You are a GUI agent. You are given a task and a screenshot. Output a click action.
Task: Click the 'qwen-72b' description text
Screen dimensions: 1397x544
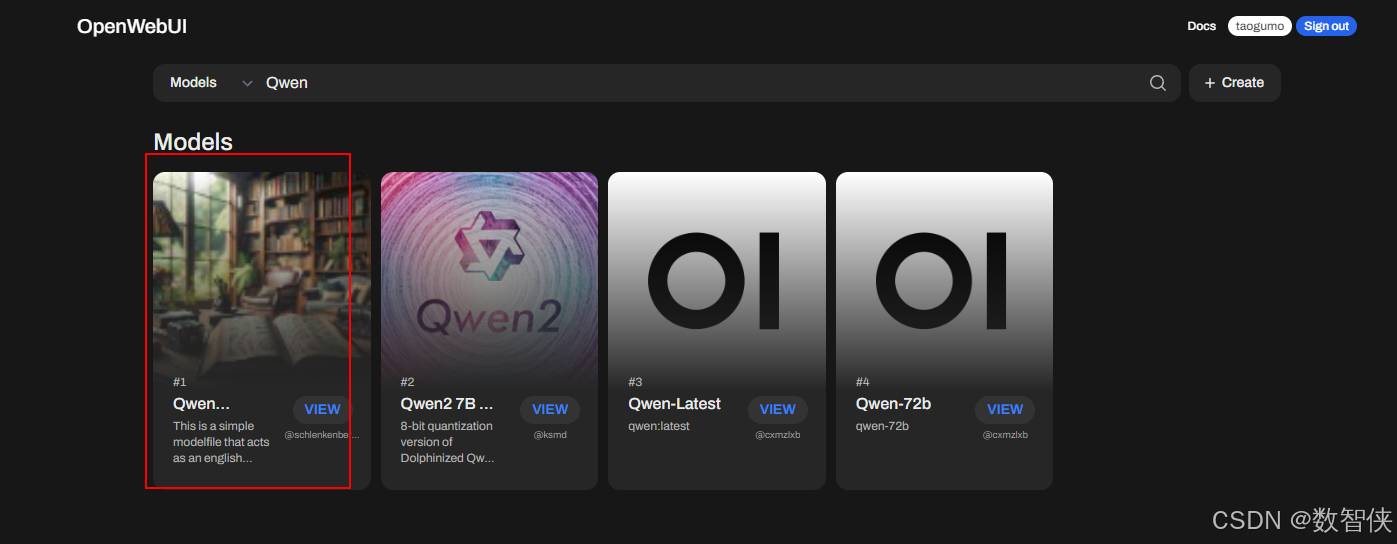click(x=880, y=426)
